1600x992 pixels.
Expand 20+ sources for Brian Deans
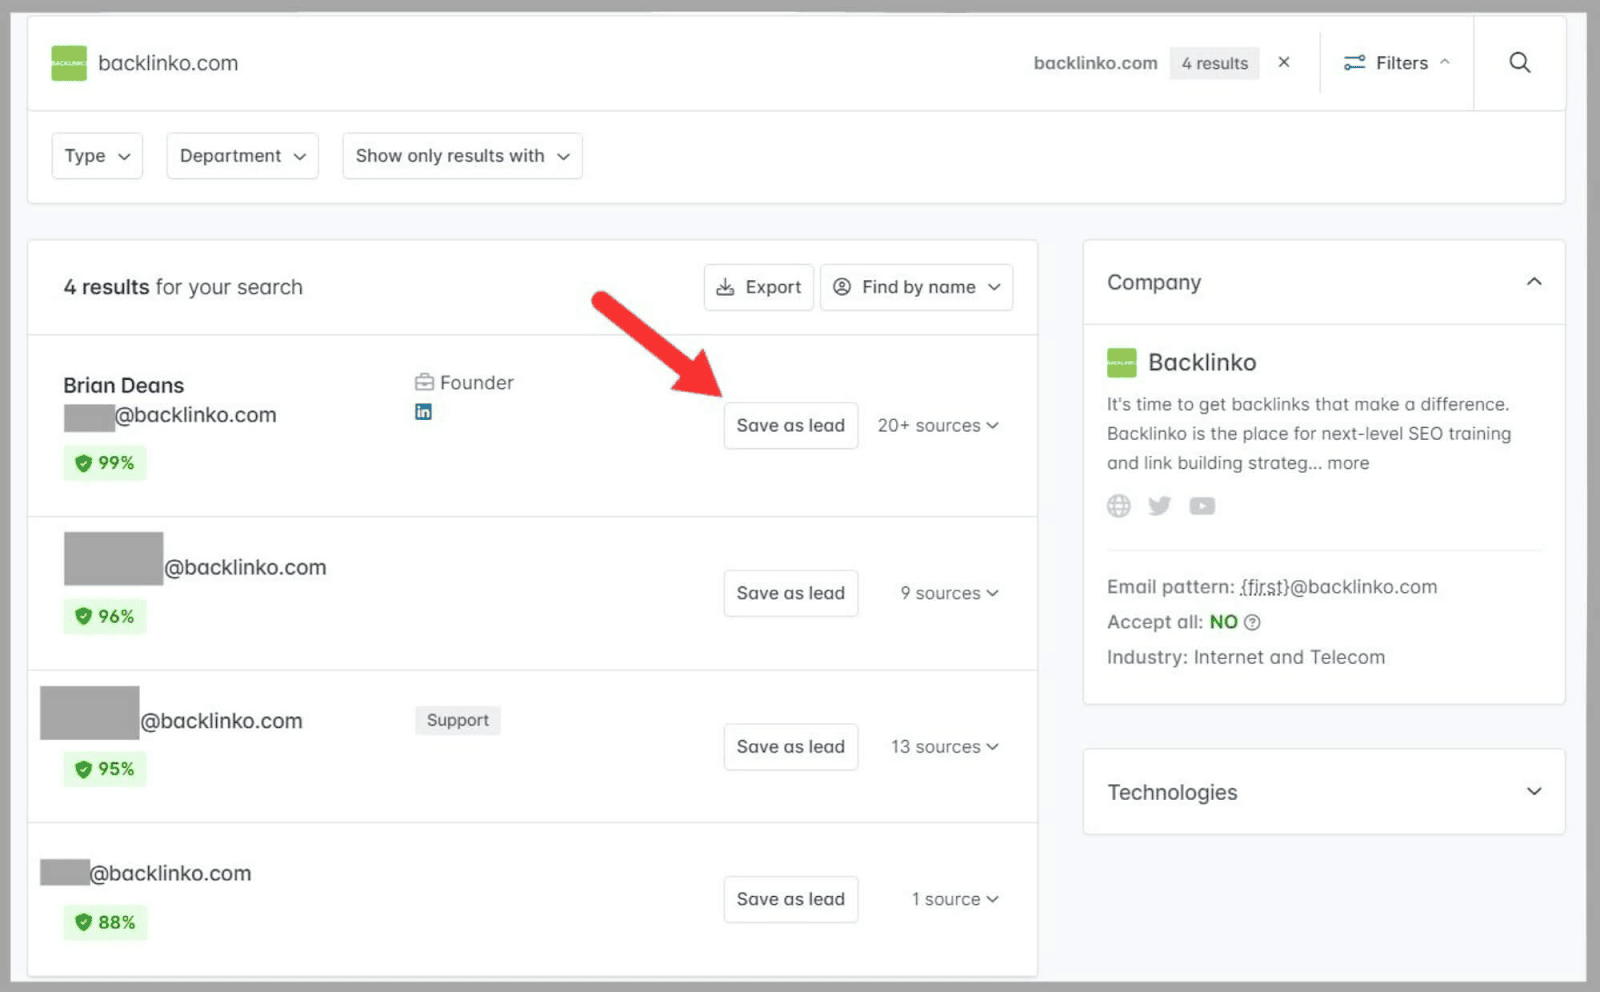tap(938, 425)
